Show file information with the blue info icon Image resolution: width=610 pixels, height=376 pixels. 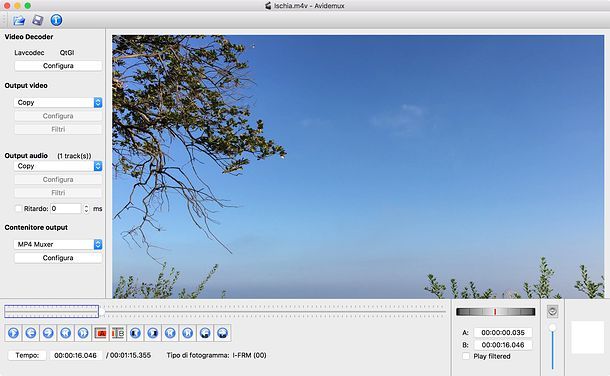56,20
